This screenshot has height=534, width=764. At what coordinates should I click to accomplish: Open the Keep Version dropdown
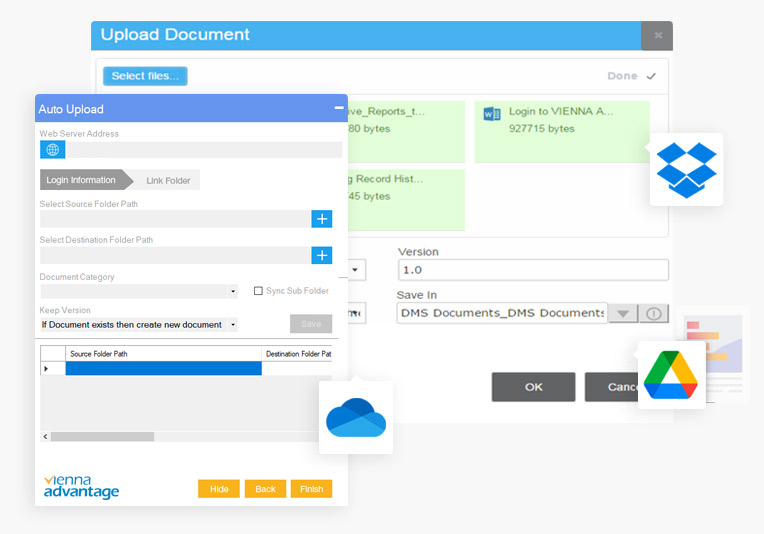pos(233,324)
